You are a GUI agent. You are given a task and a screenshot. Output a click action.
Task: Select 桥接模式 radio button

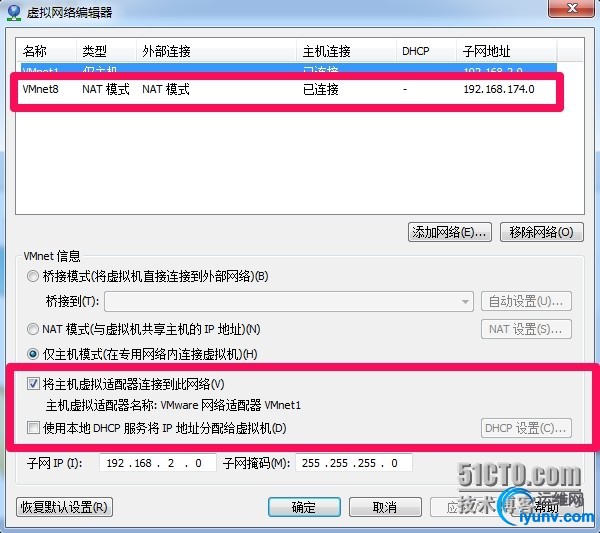click(33, 276)
